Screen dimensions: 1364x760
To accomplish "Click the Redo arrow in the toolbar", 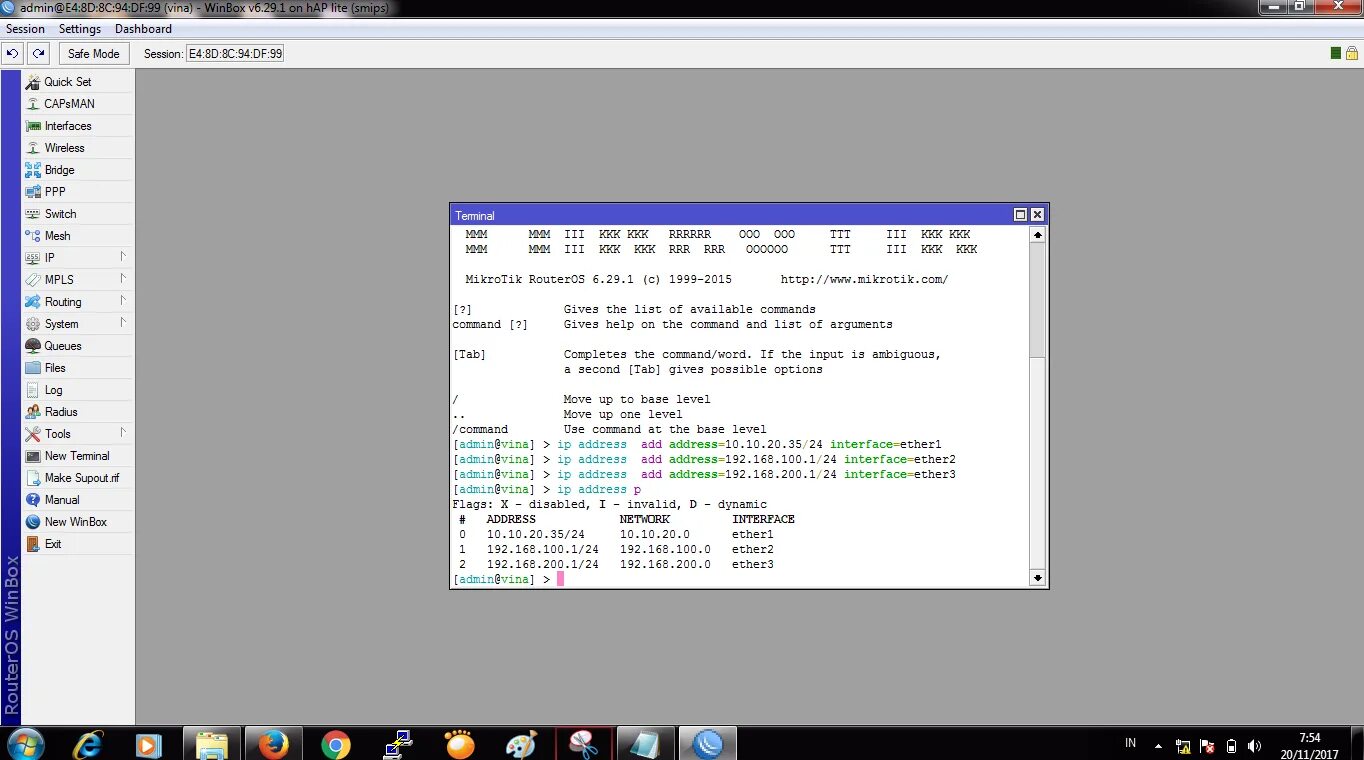I will [38, 53].
